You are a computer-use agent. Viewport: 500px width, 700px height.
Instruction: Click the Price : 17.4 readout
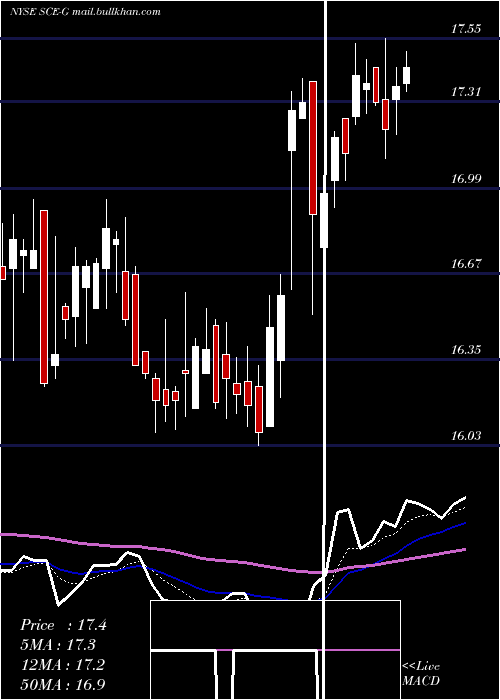click(x=63, y=625)
